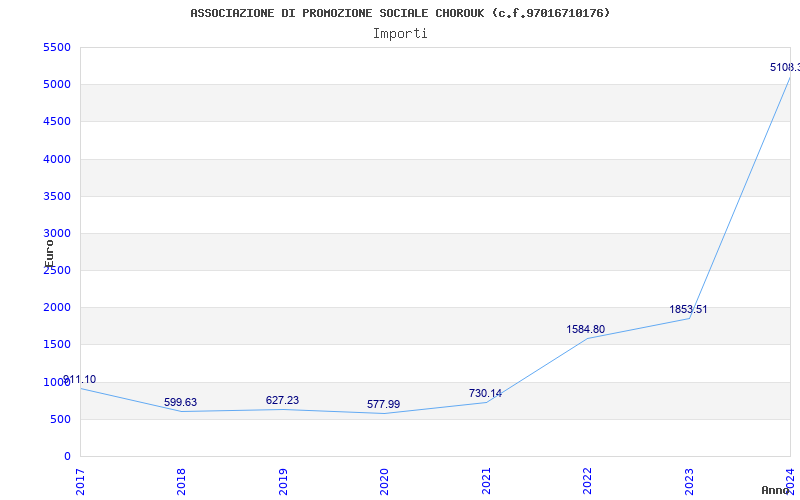Viewport: 800px width, 500px height.
Task: Click the 4000 y-axis tick label
Action: pos(57,159)
